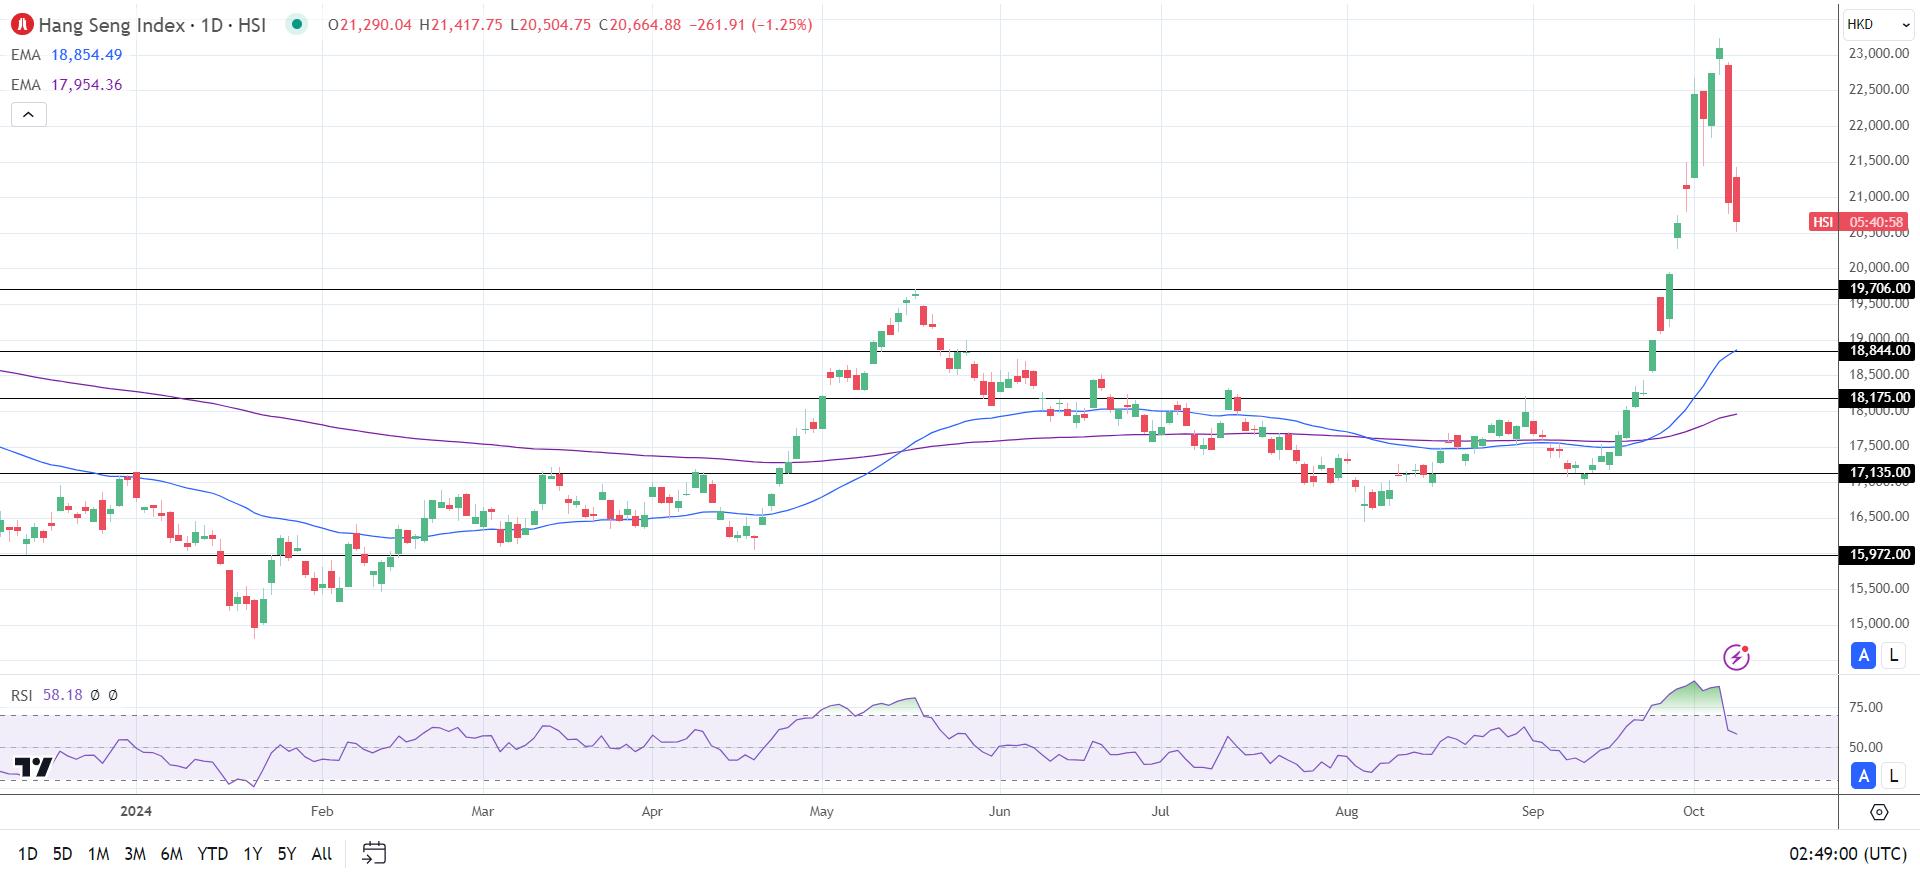The image size is (1920, 875).
Task: Click the 23,000.00 price axis label
Action: pyautogui.click(x=1879, y=54)
